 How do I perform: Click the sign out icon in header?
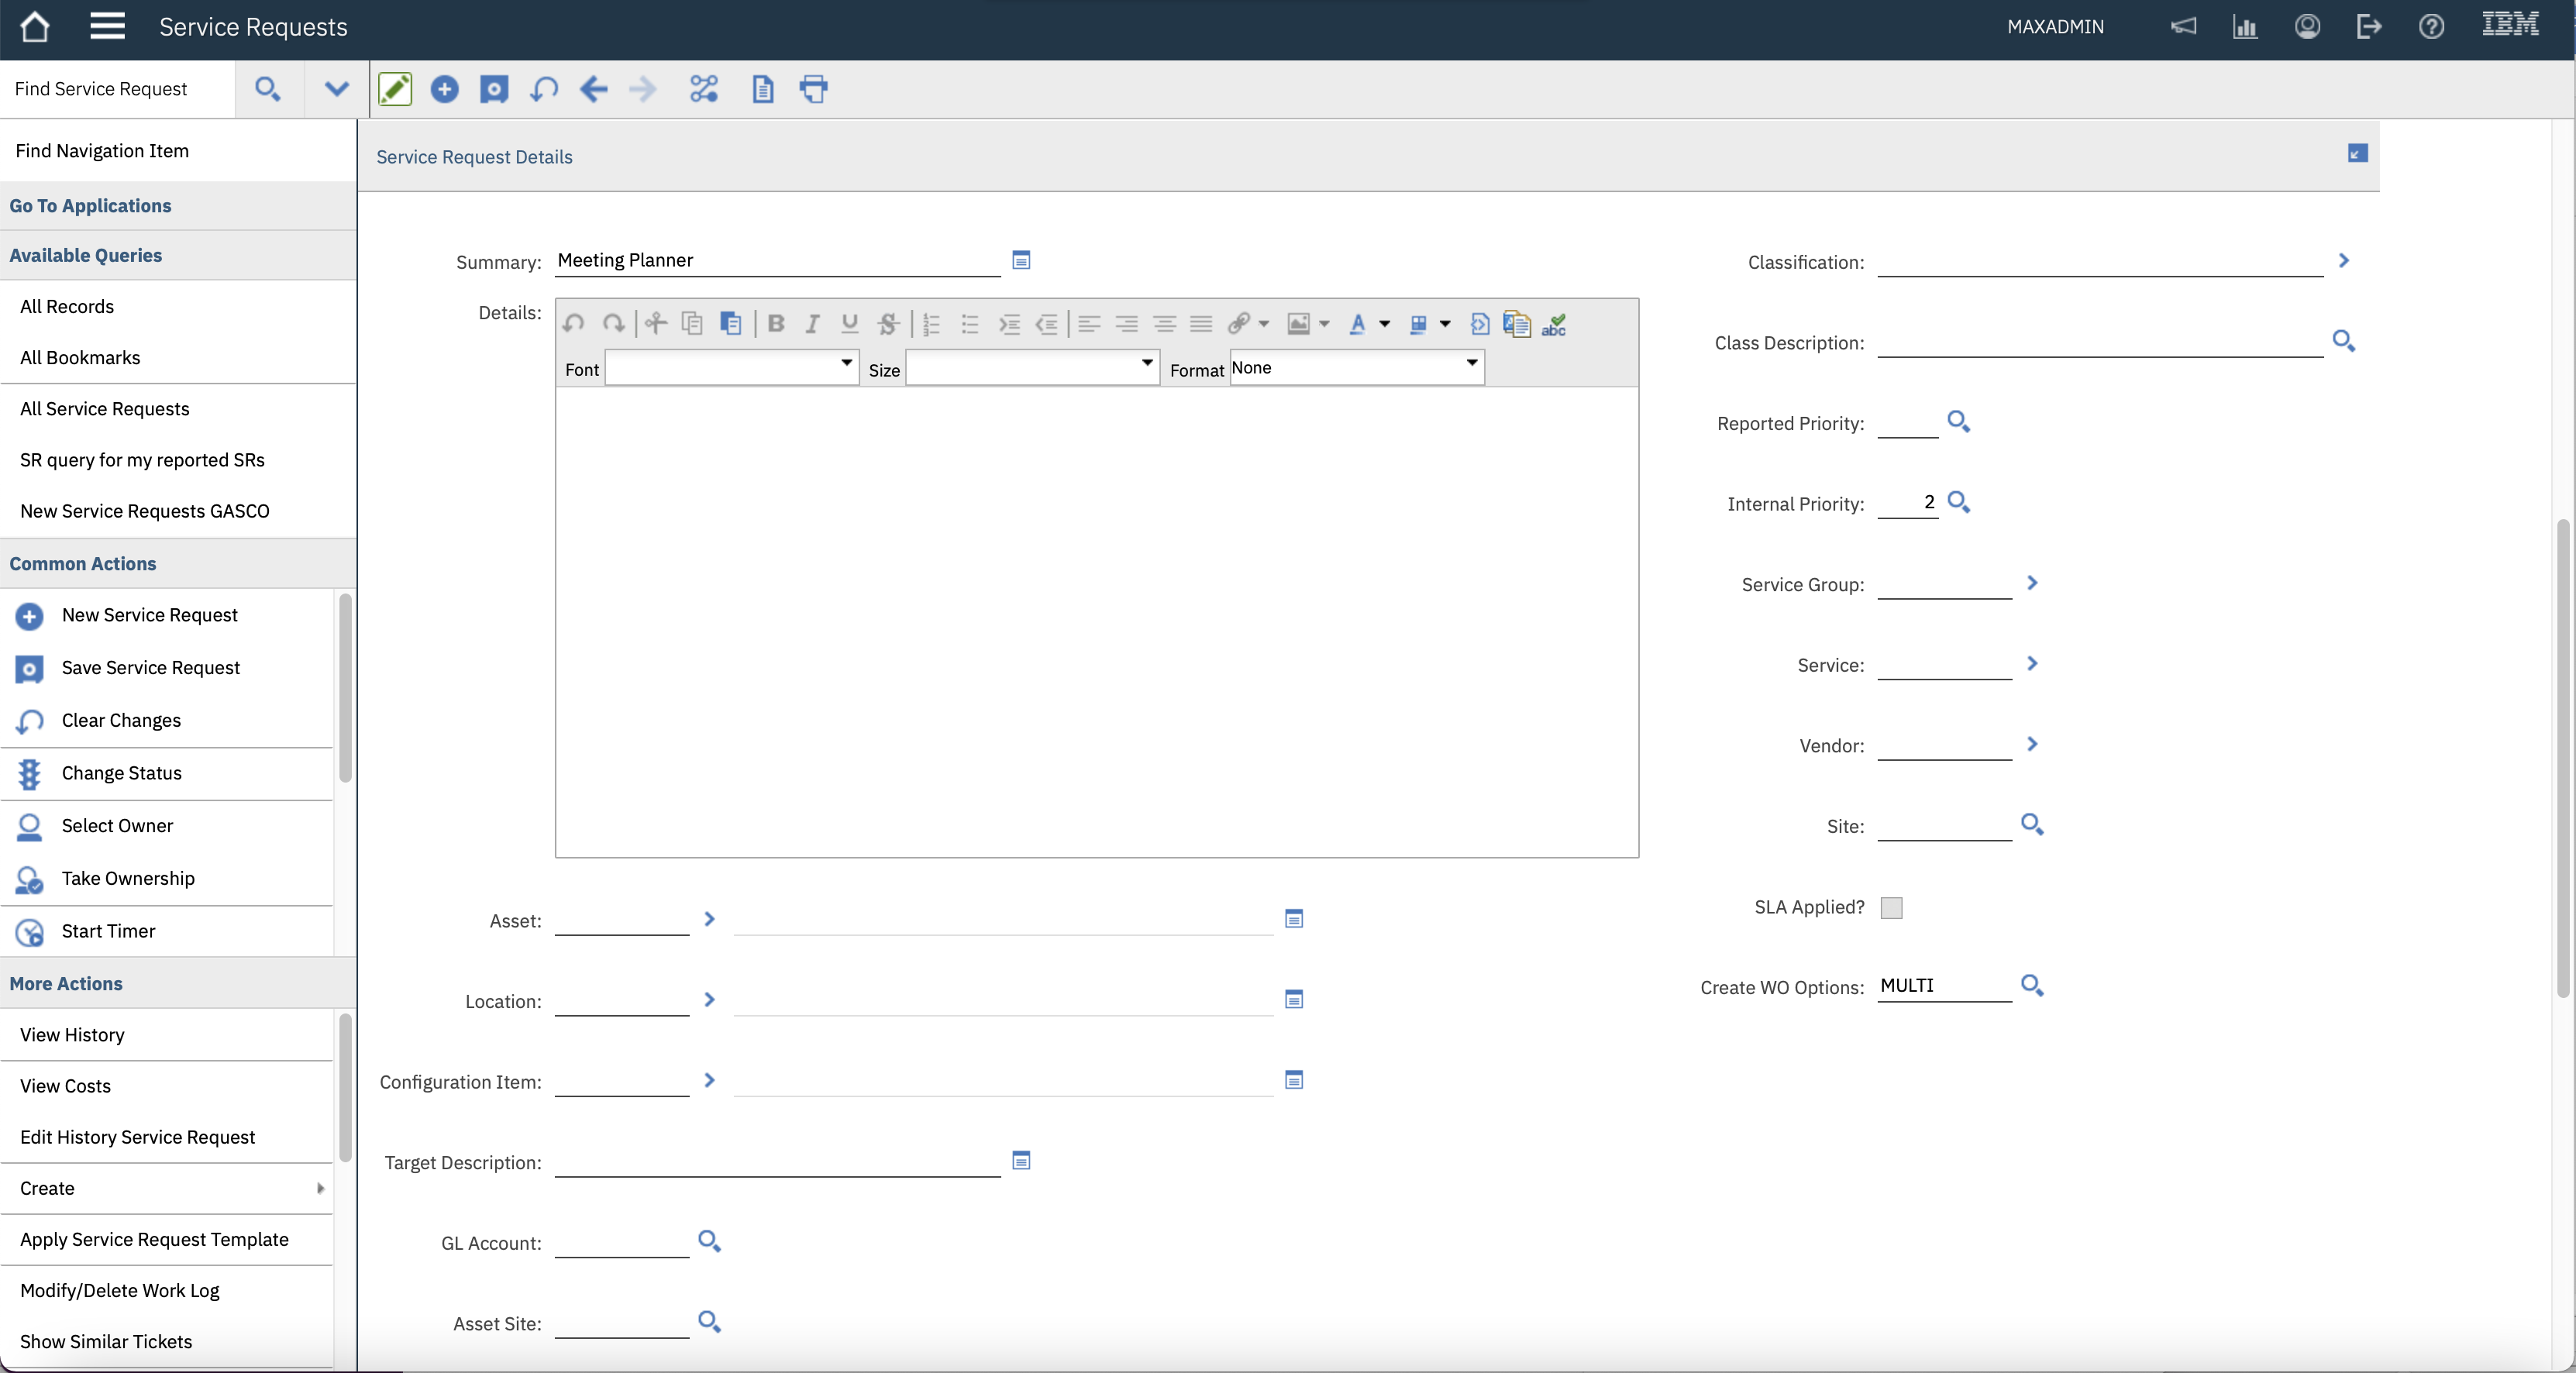(2368, 27)
